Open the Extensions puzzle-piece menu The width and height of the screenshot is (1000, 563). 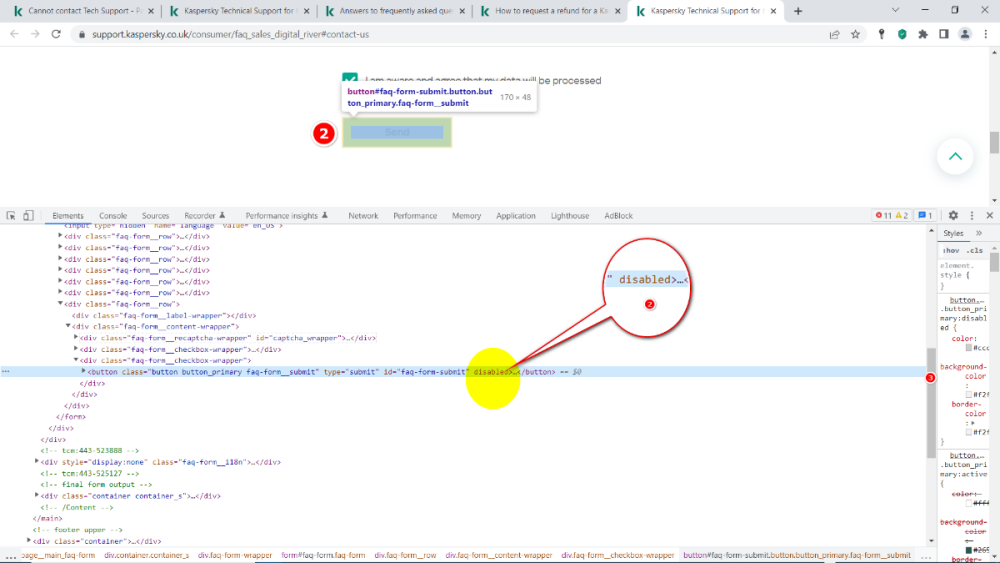[923, 34]
